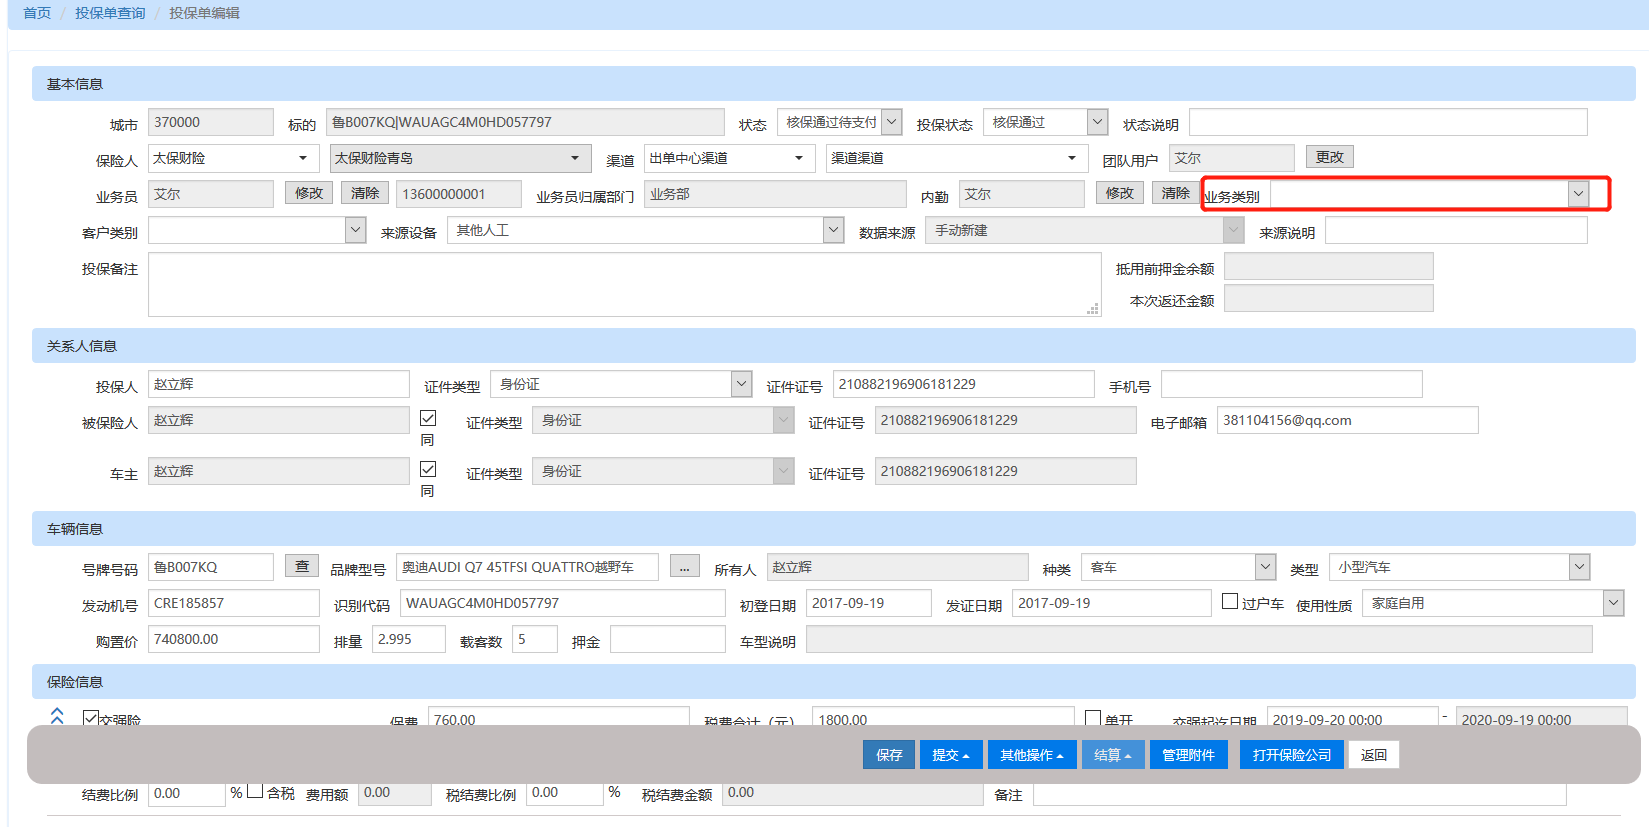Click 修改 next to the 内勤 field

pos(1119,193)
